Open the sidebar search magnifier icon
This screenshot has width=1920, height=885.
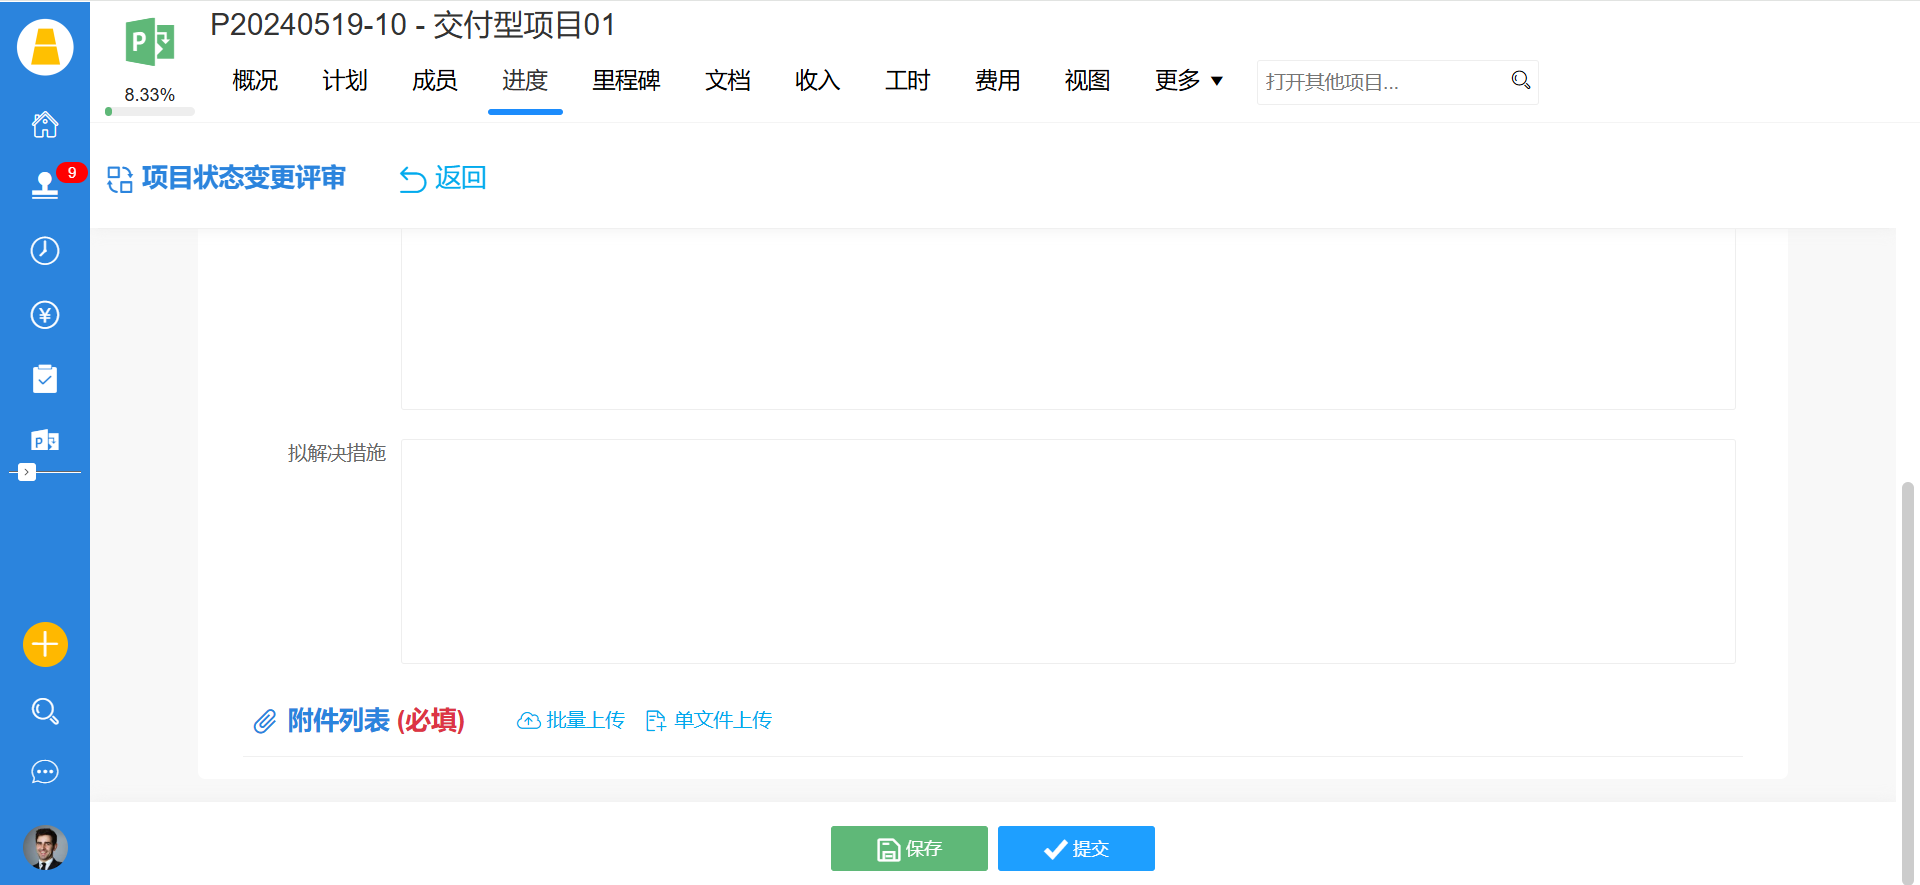pos(45,711)
